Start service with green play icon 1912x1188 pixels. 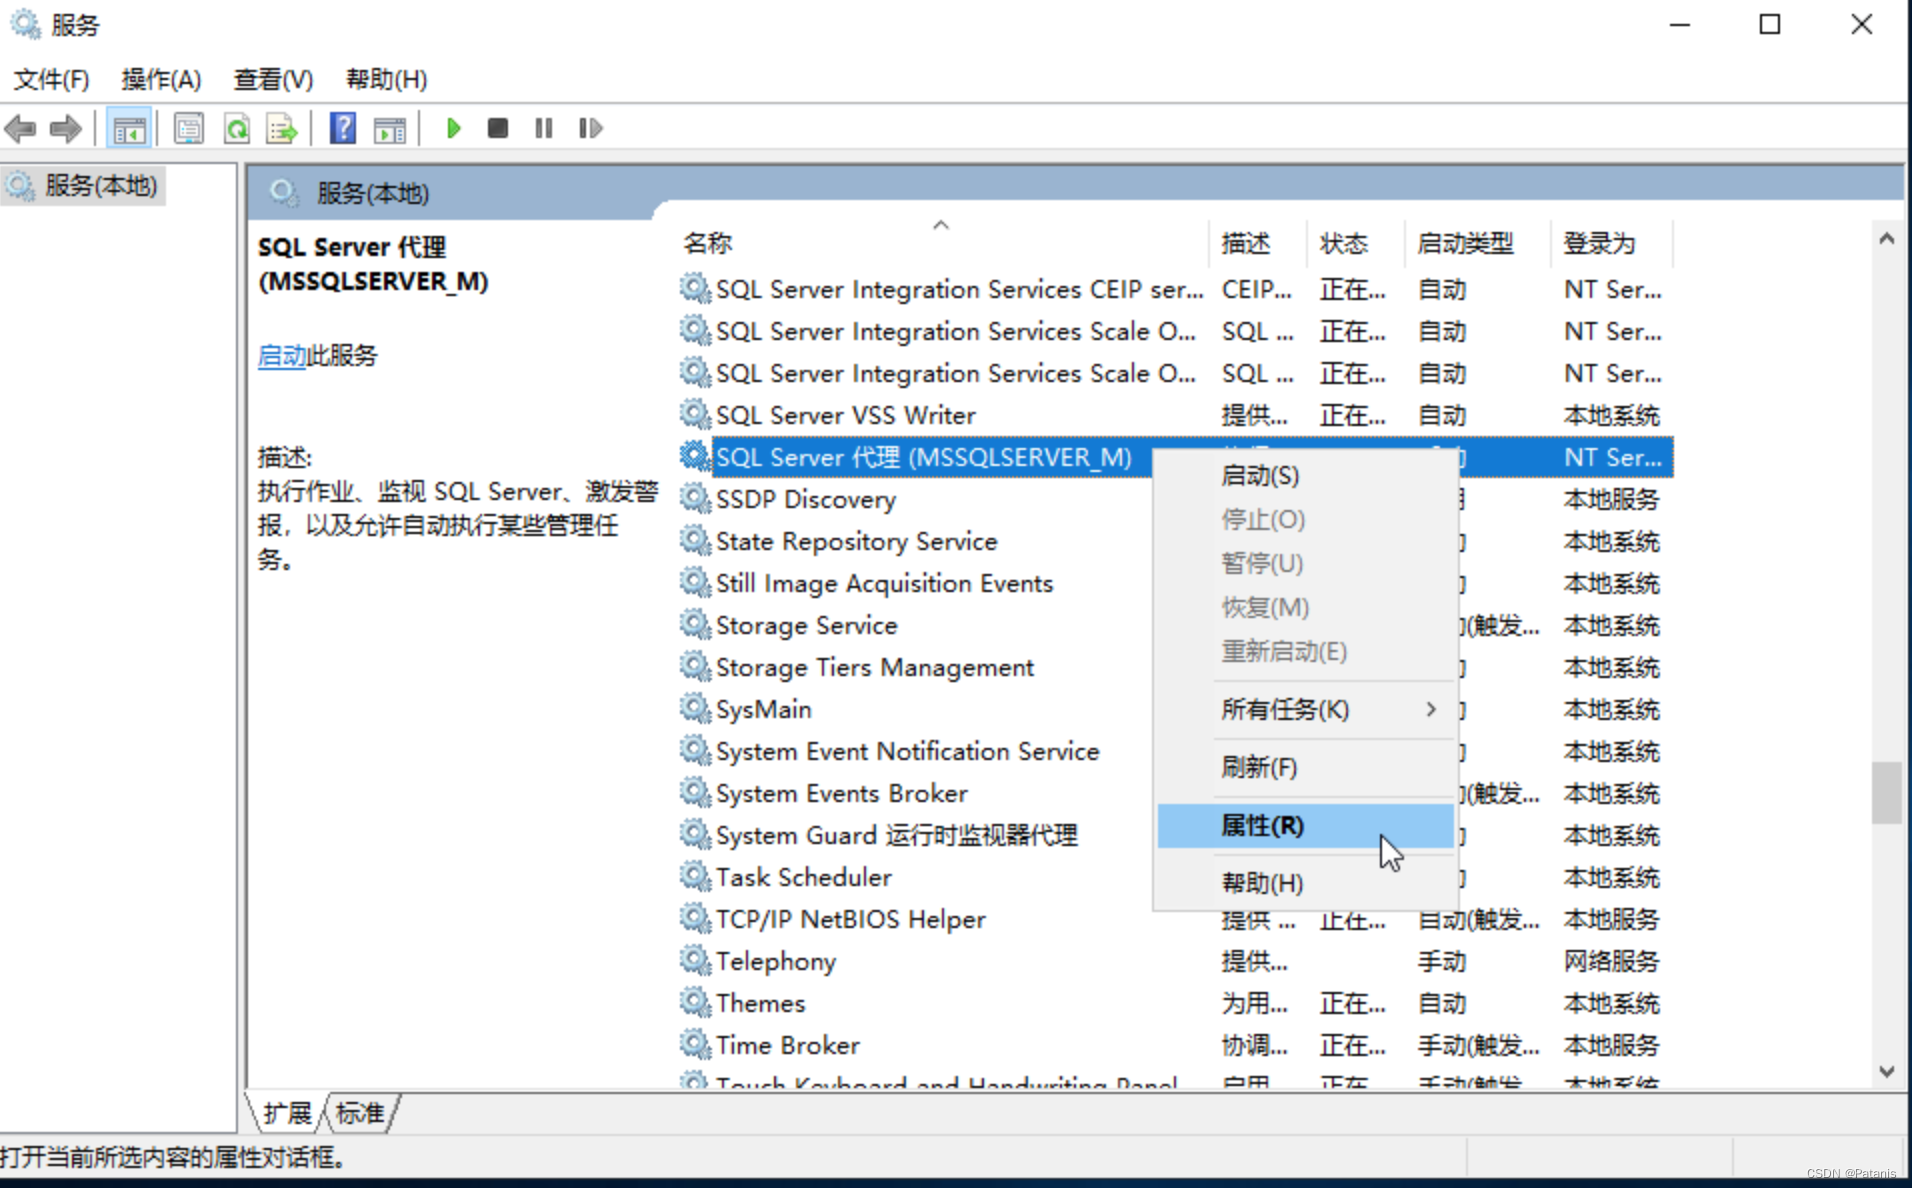click(453, 128)
